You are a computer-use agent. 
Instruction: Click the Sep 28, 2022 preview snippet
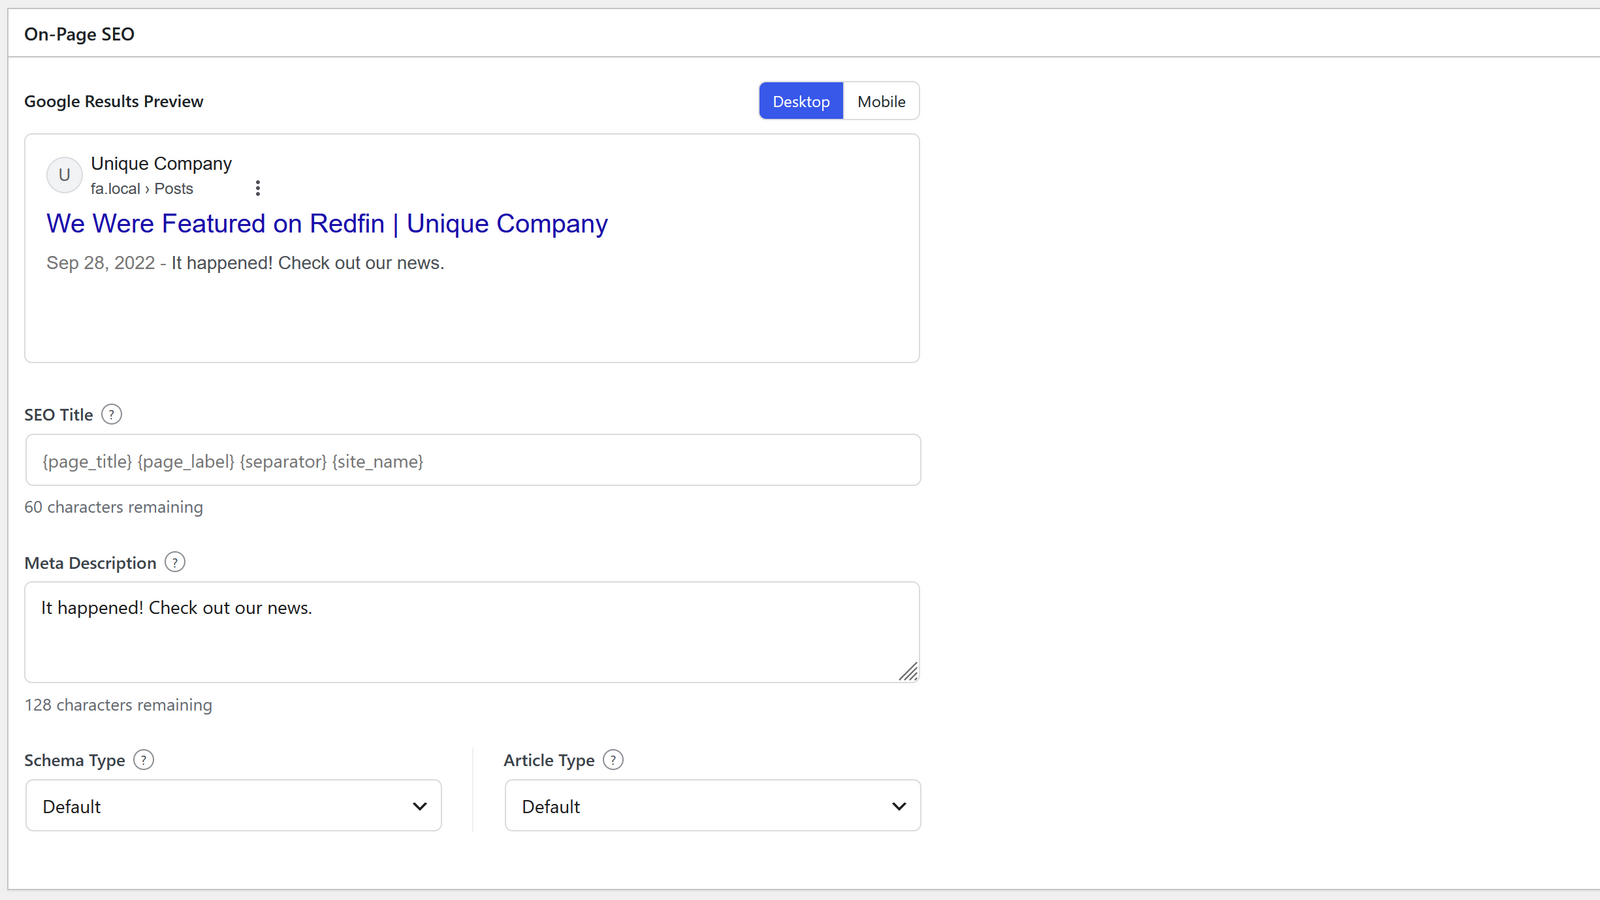[245, 263]
